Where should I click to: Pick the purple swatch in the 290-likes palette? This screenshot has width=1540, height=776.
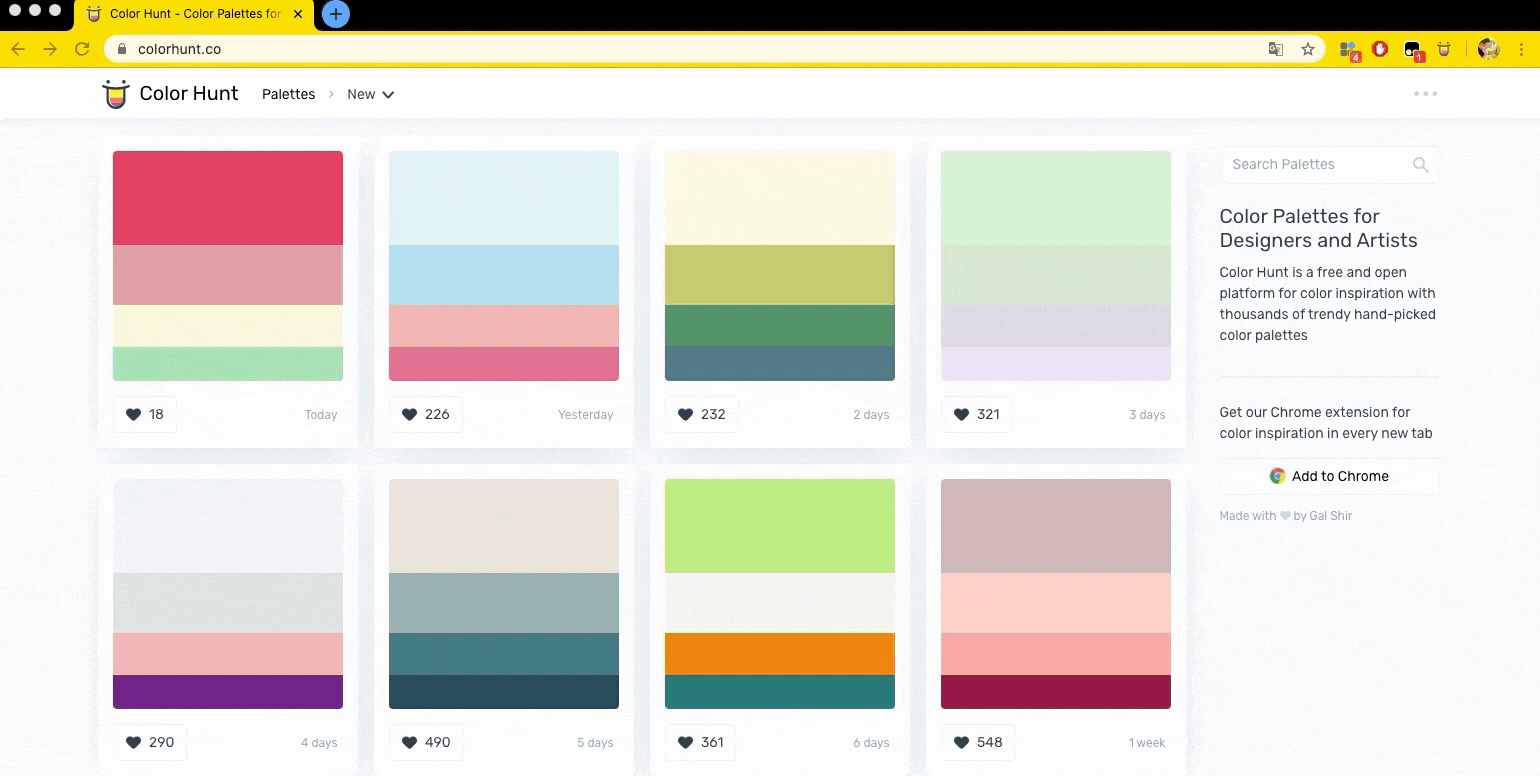coord(227,692)
